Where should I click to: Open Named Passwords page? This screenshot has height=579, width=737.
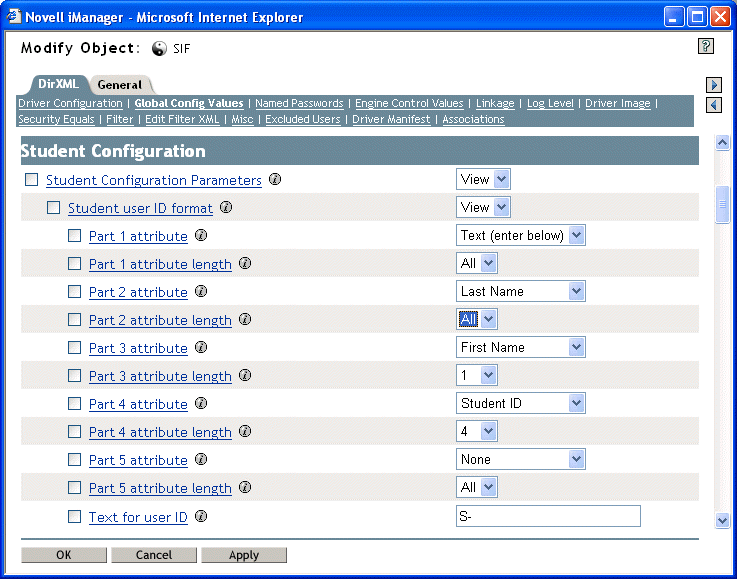(299, 103)
